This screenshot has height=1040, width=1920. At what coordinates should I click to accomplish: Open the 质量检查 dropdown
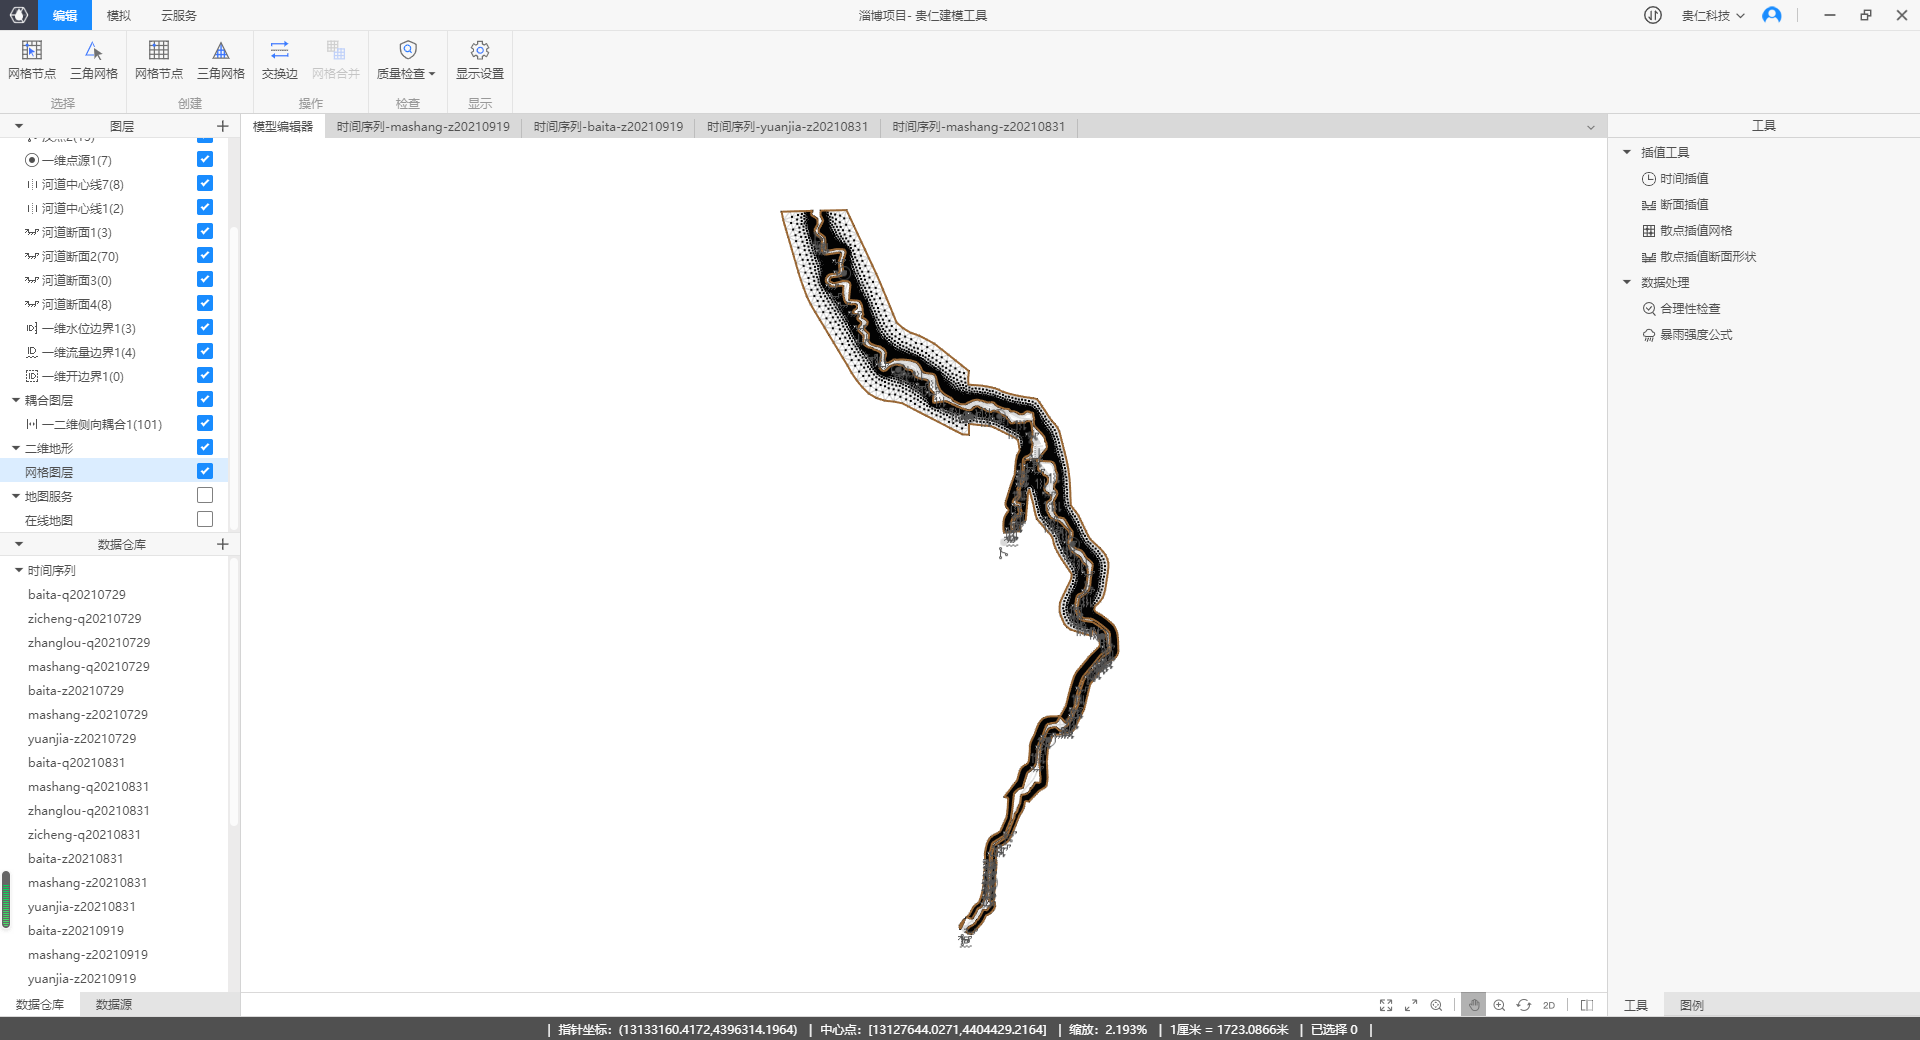coord(406,60)
